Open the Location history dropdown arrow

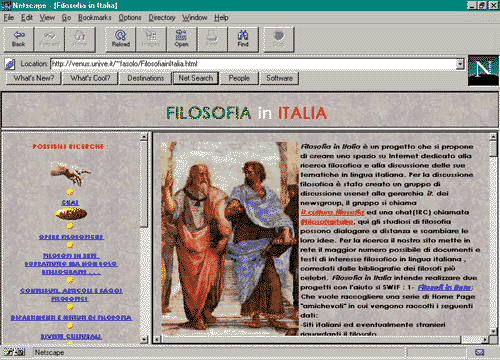(x=460, y=64)
